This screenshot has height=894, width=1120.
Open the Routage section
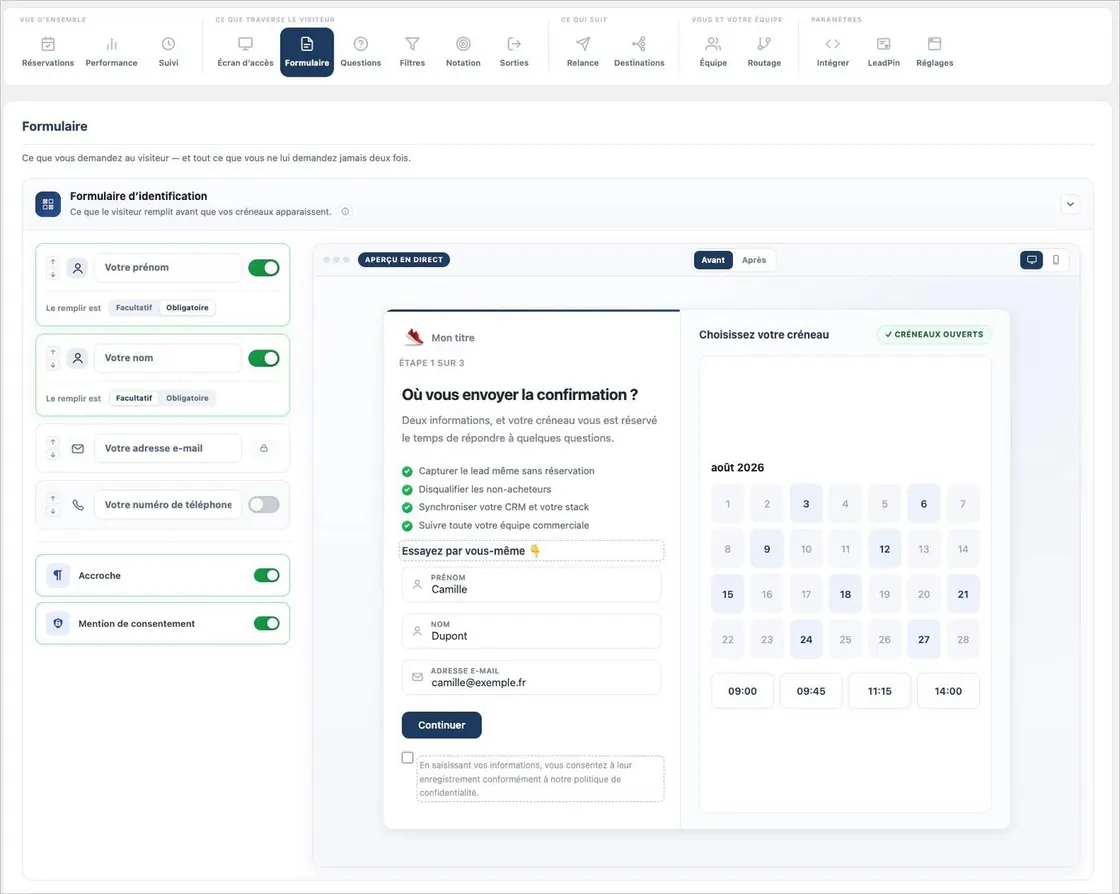[764, 52]
